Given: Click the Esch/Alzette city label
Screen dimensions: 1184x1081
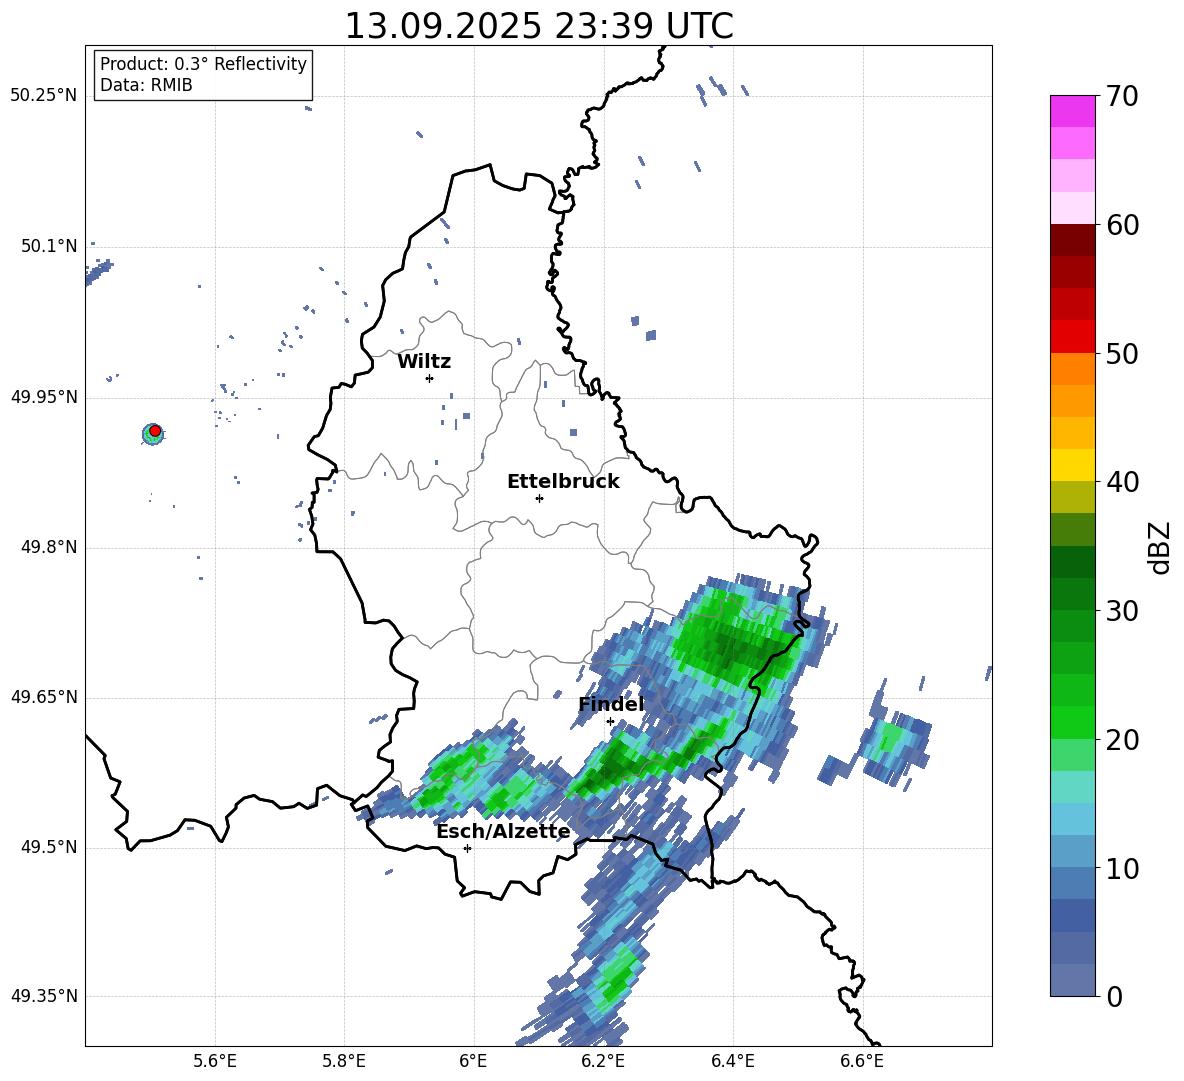Looking at the screenshot, I should 503,831.
